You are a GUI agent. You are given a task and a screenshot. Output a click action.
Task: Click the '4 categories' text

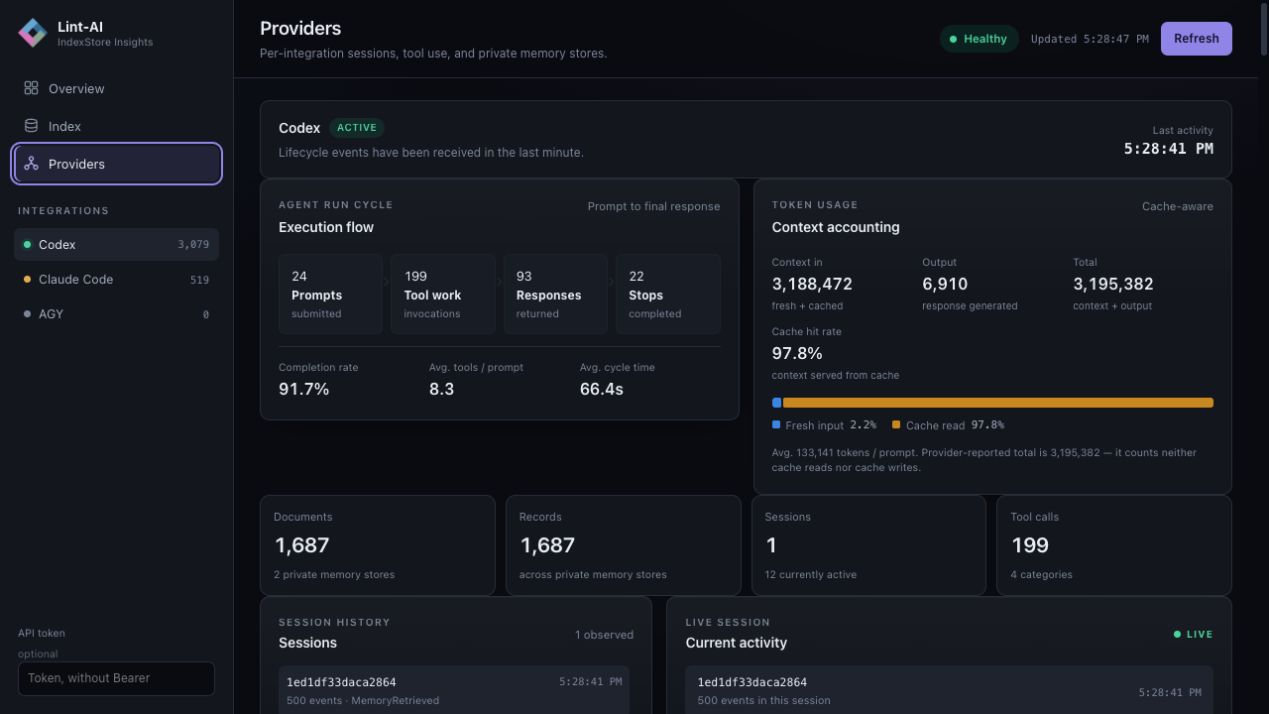(1041, 575)
